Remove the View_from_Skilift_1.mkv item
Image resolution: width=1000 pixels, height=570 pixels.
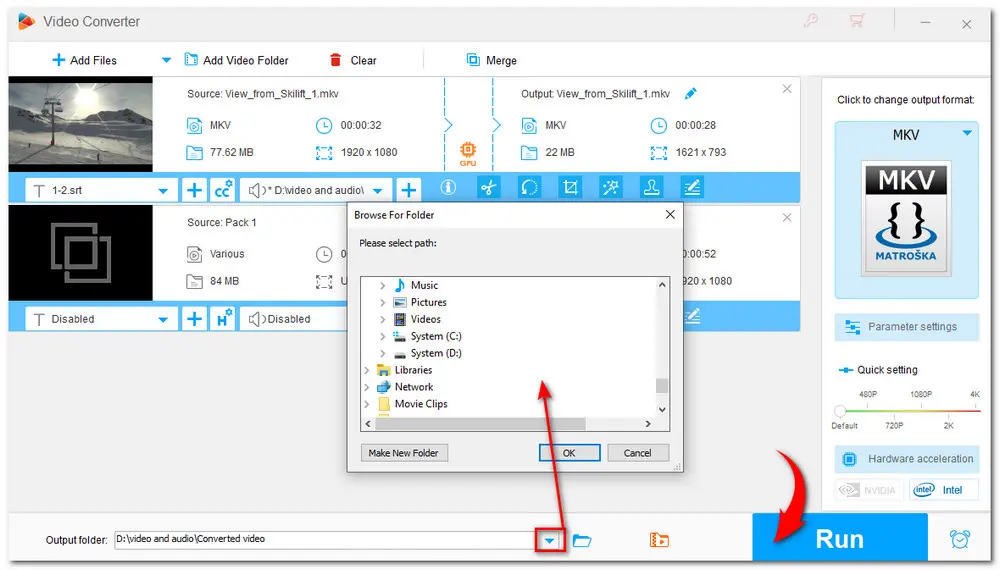pyautogui.click(x=787, y=89)
